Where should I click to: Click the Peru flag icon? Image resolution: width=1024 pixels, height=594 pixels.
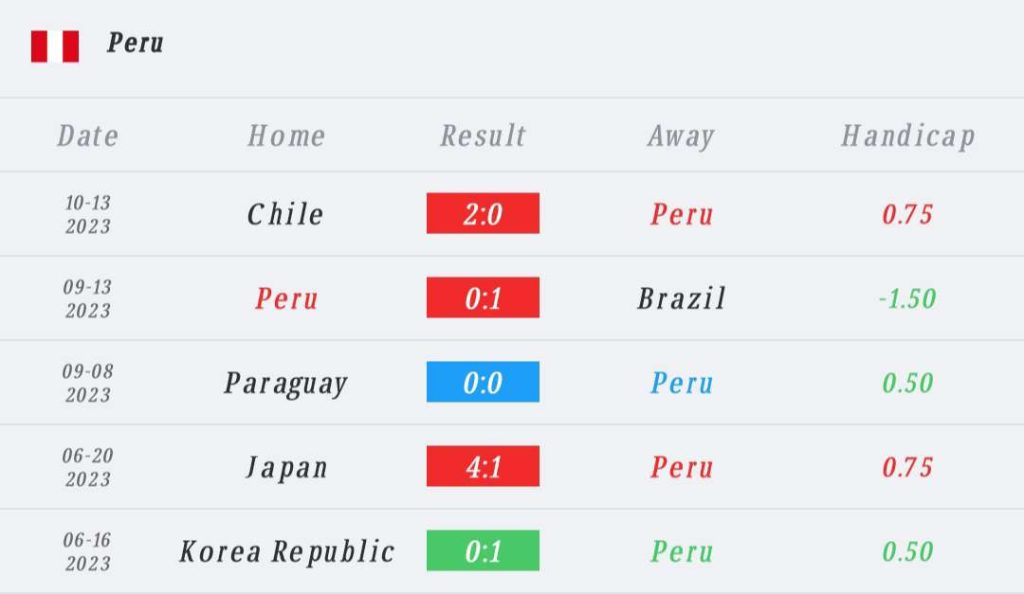(x=55, y=46)
